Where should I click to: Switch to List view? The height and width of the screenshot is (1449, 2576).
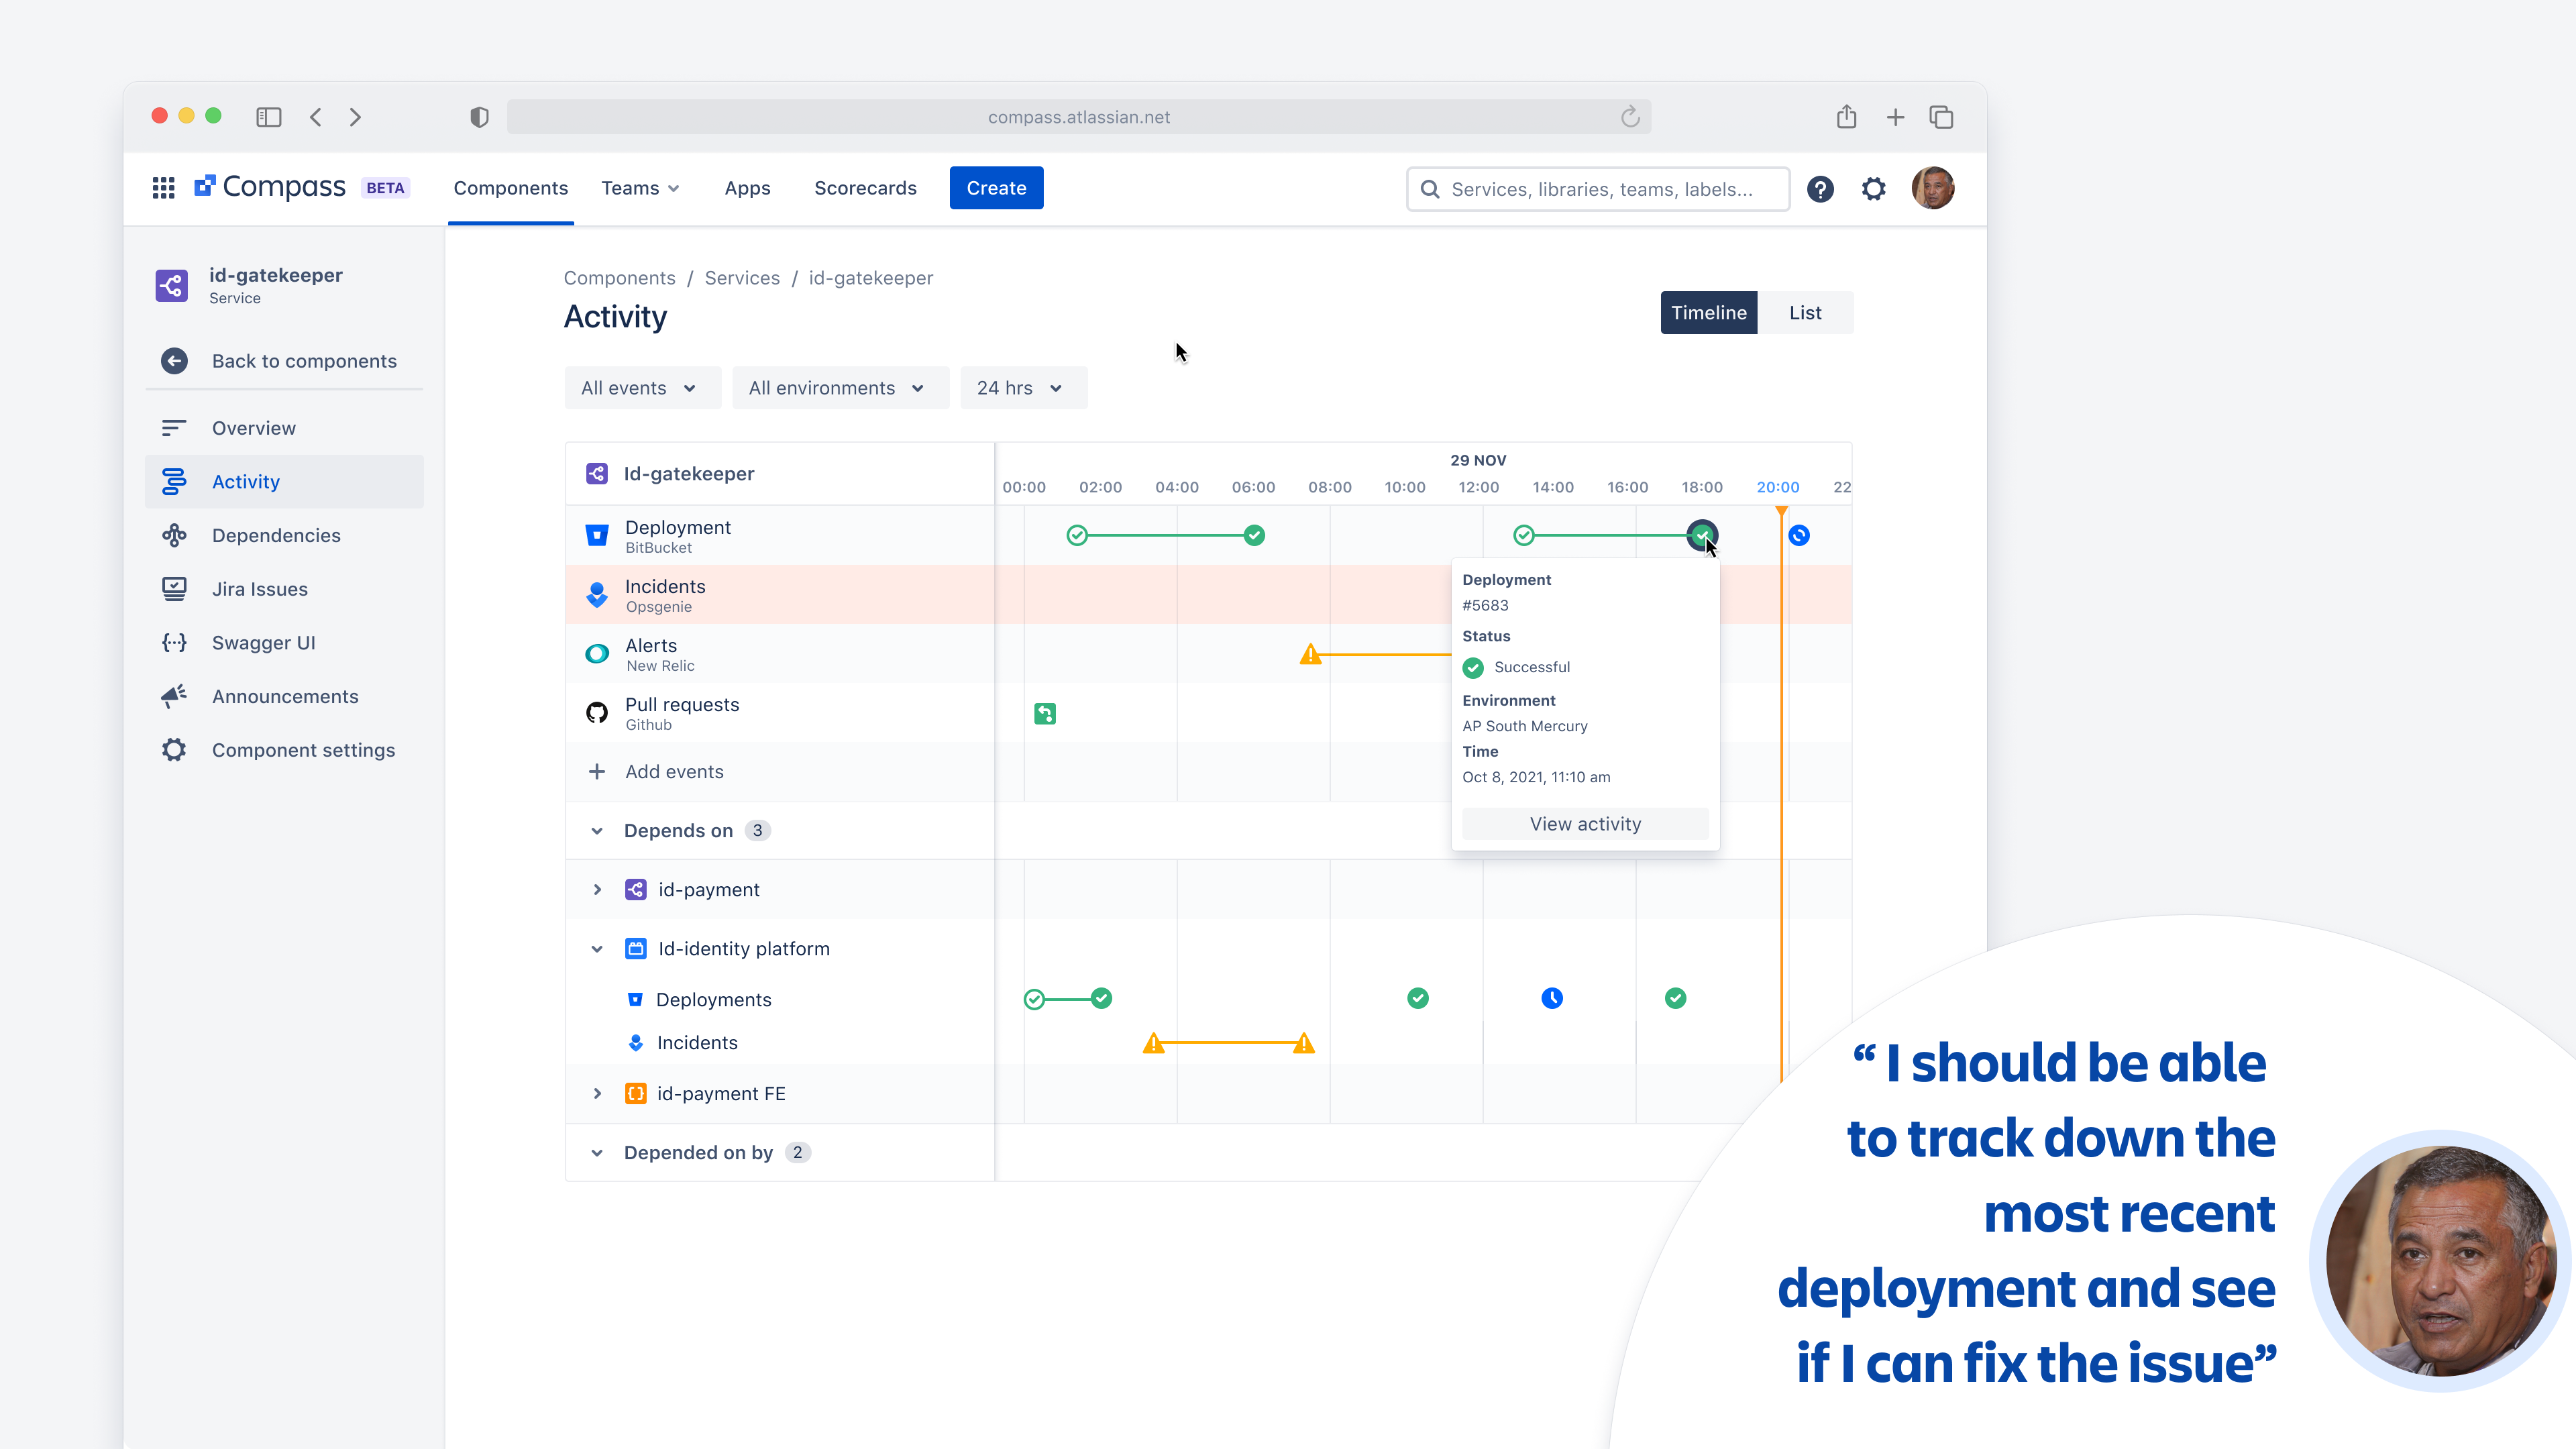[x=1805, y=313]
